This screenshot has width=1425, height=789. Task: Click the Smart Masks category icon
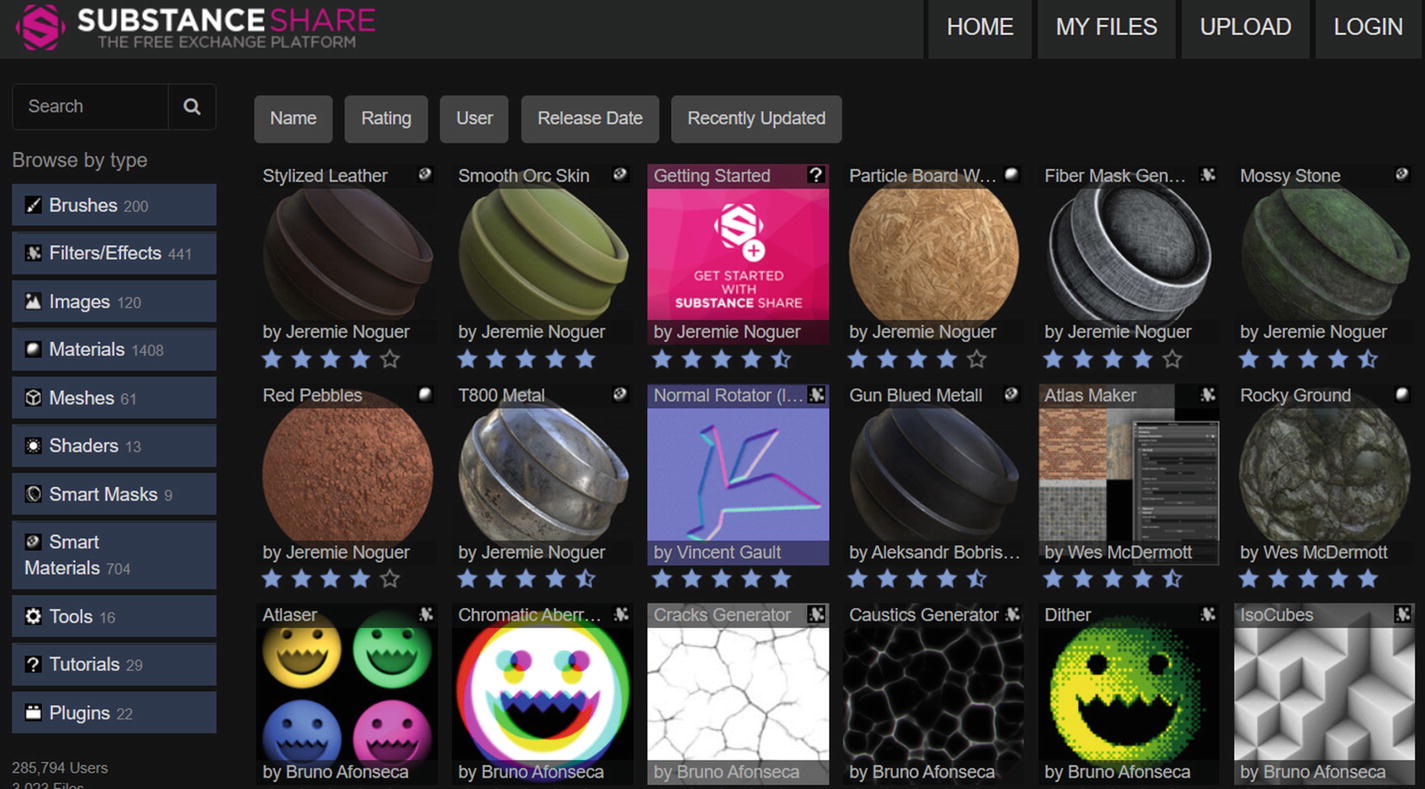[x=33, y=494]
